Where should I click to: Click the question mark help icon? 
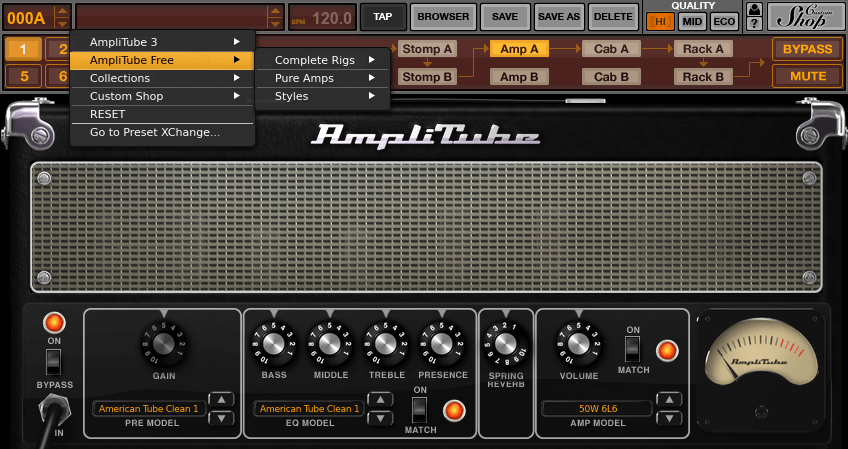754,23
